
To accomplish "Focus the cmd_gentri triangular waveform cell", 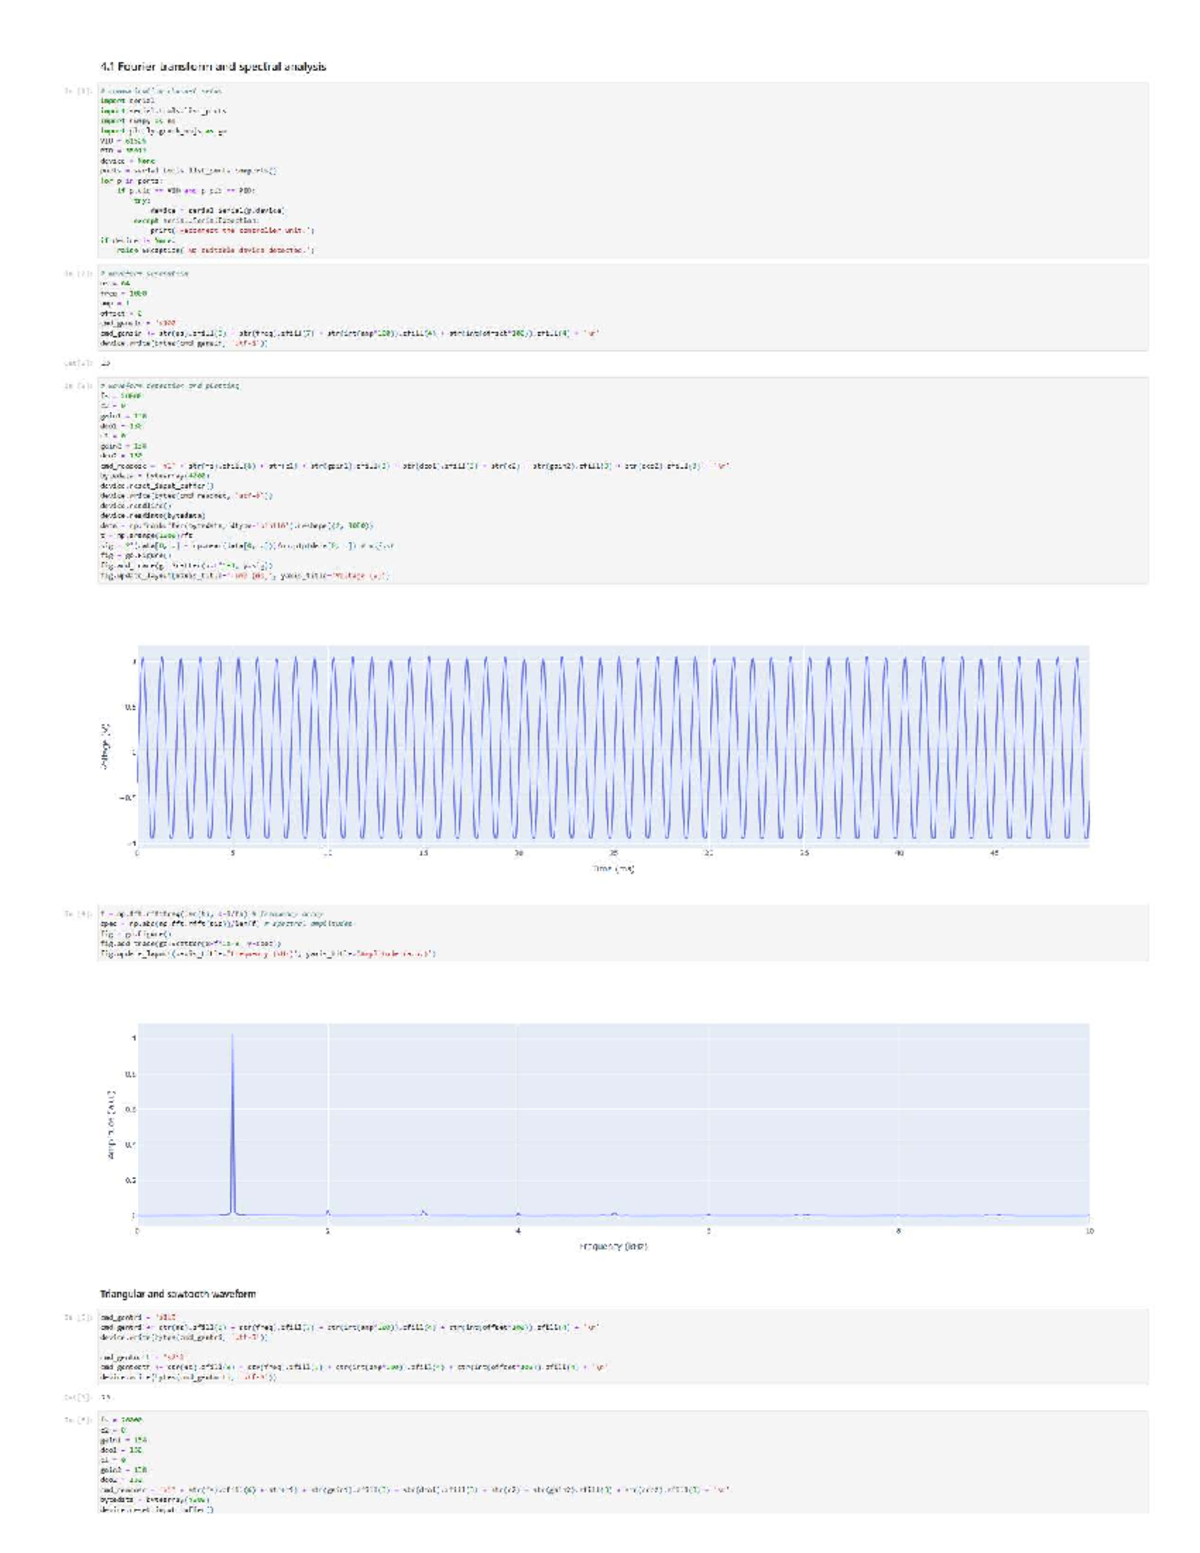I will coord(624,1347).
